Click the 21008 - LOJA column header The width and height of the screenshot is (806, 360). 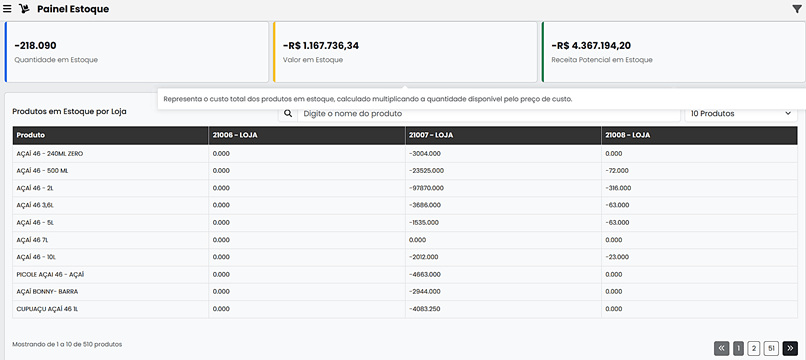[x=700, y=135]
